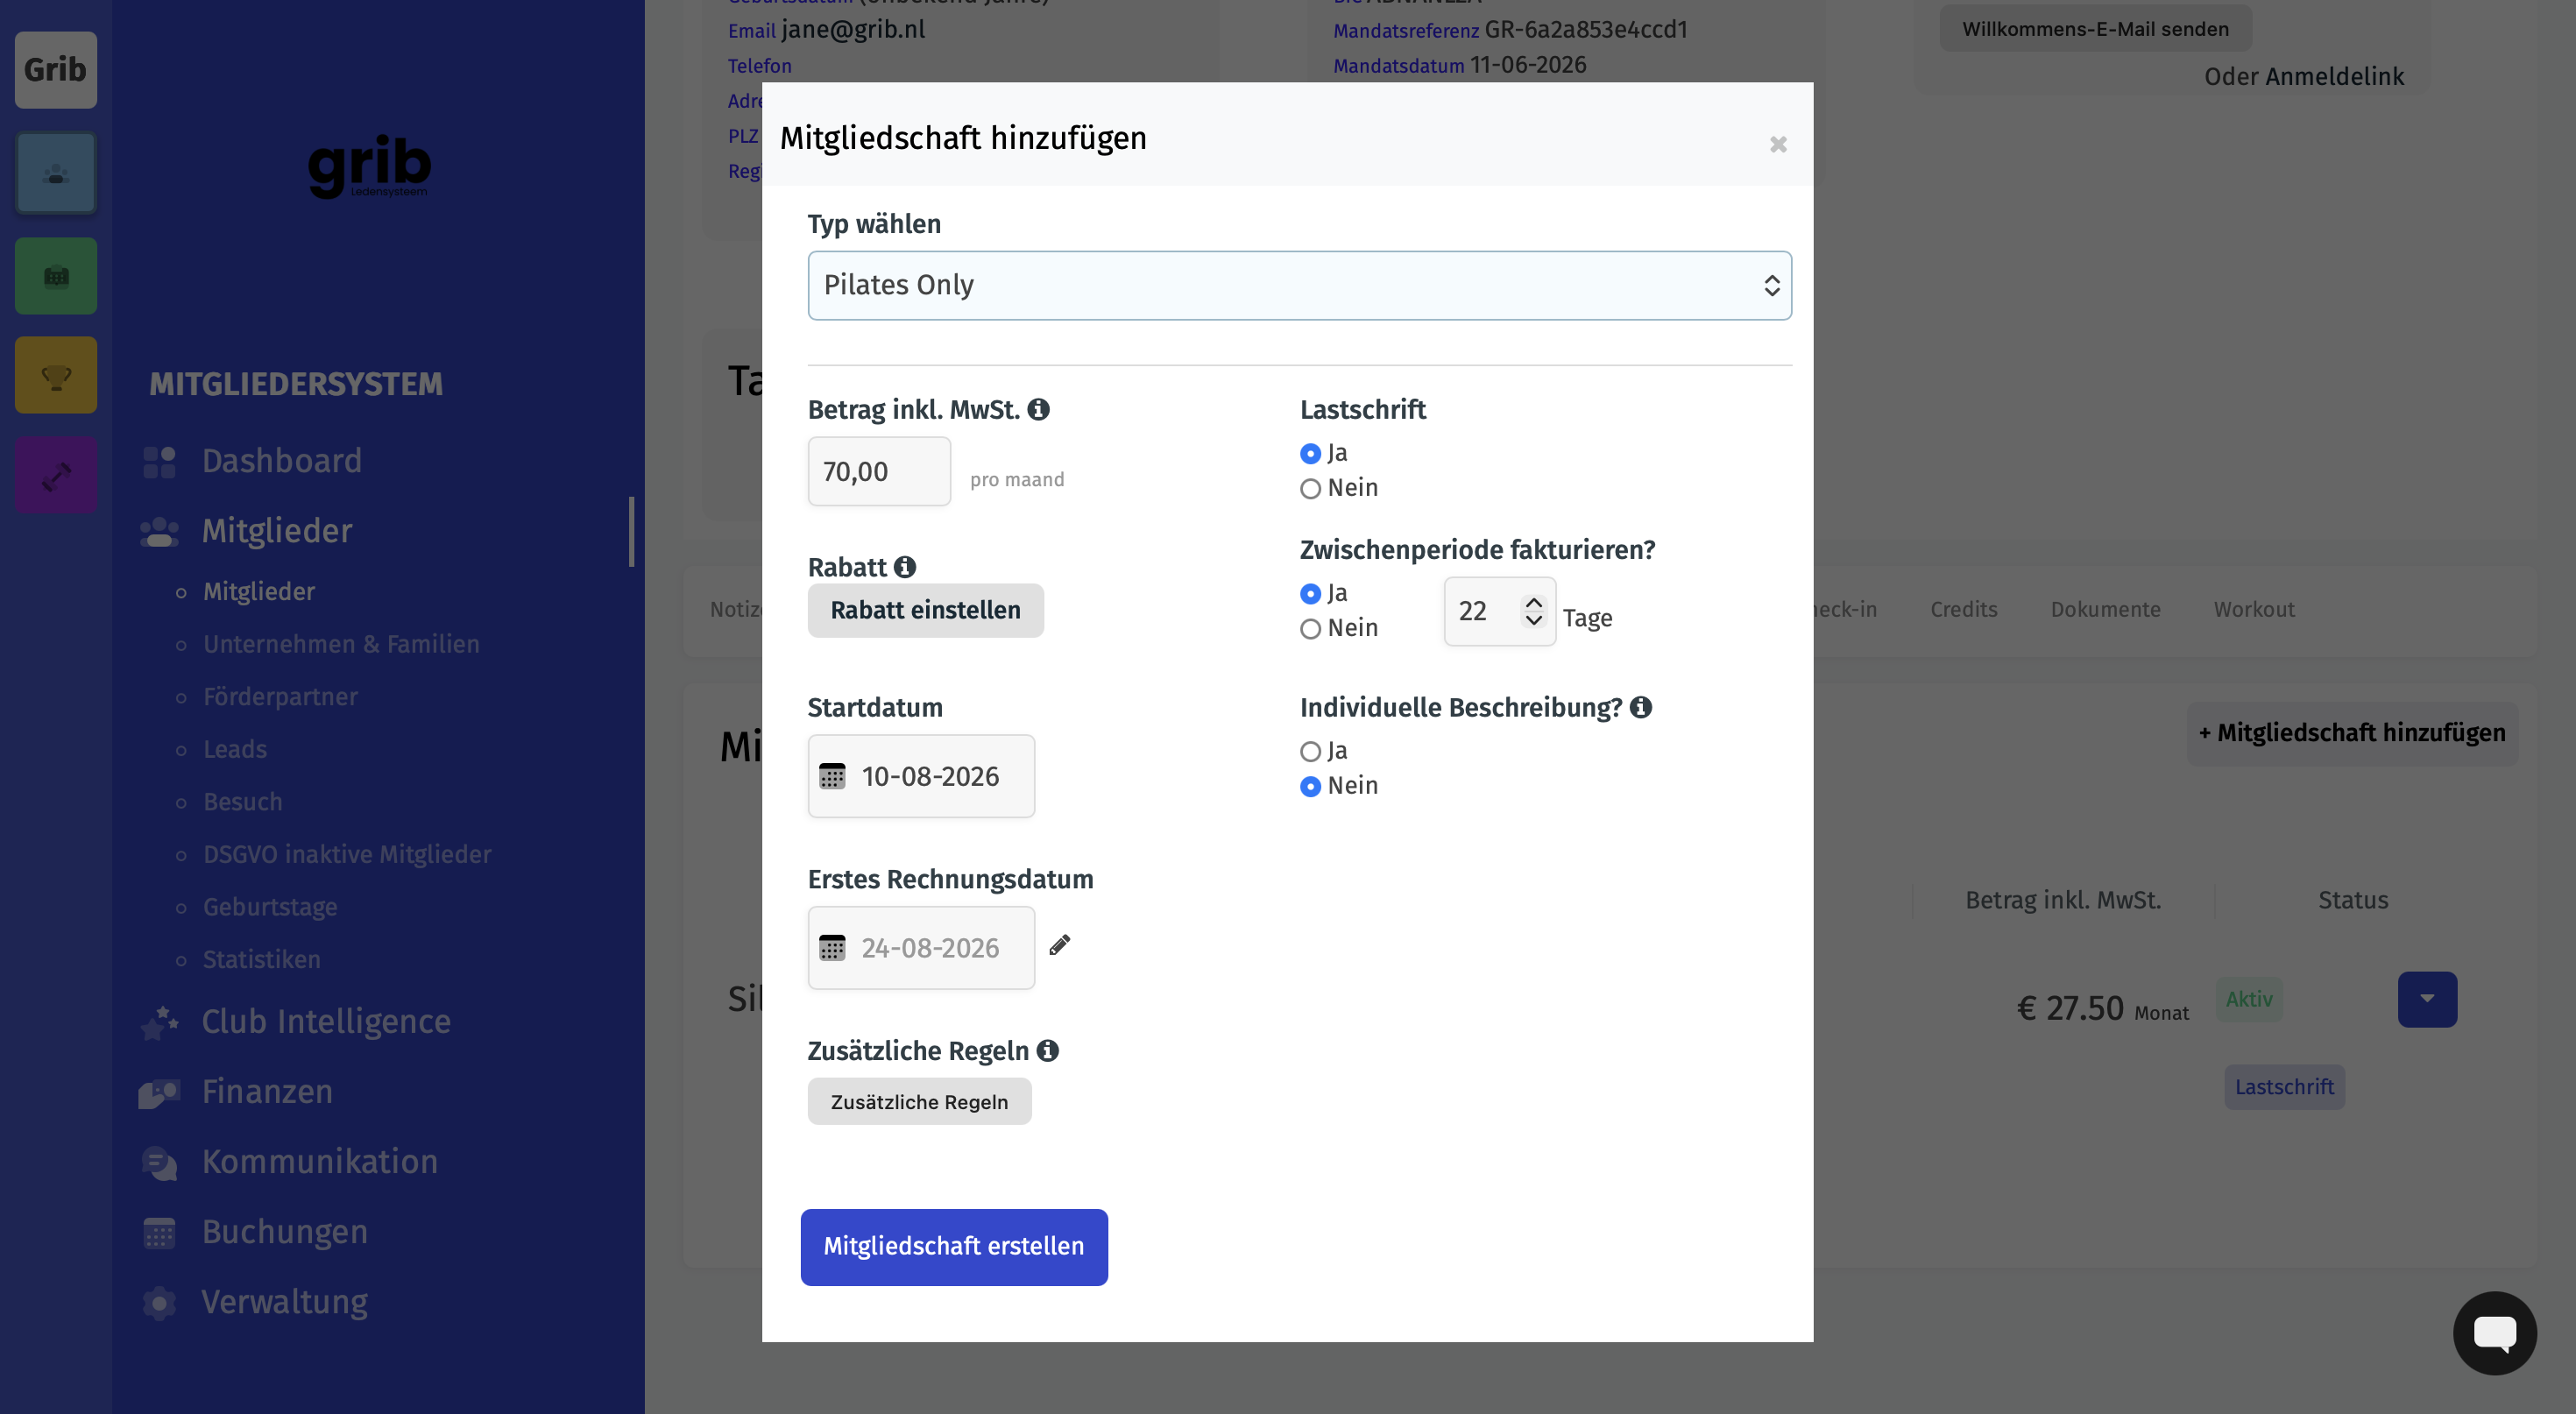Select Ja for Individuelle Beschreibung
Screen dimensions: 2576x1414
[x=1310, y=751]
